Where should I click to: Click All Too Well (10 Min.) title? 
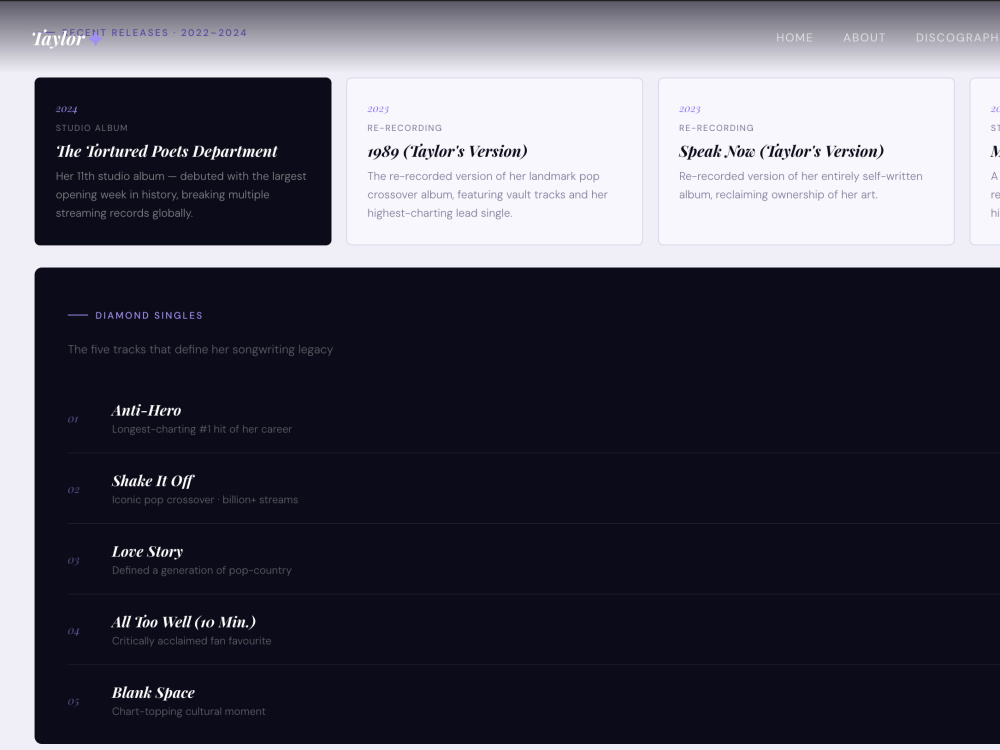(x=184, y=622)
